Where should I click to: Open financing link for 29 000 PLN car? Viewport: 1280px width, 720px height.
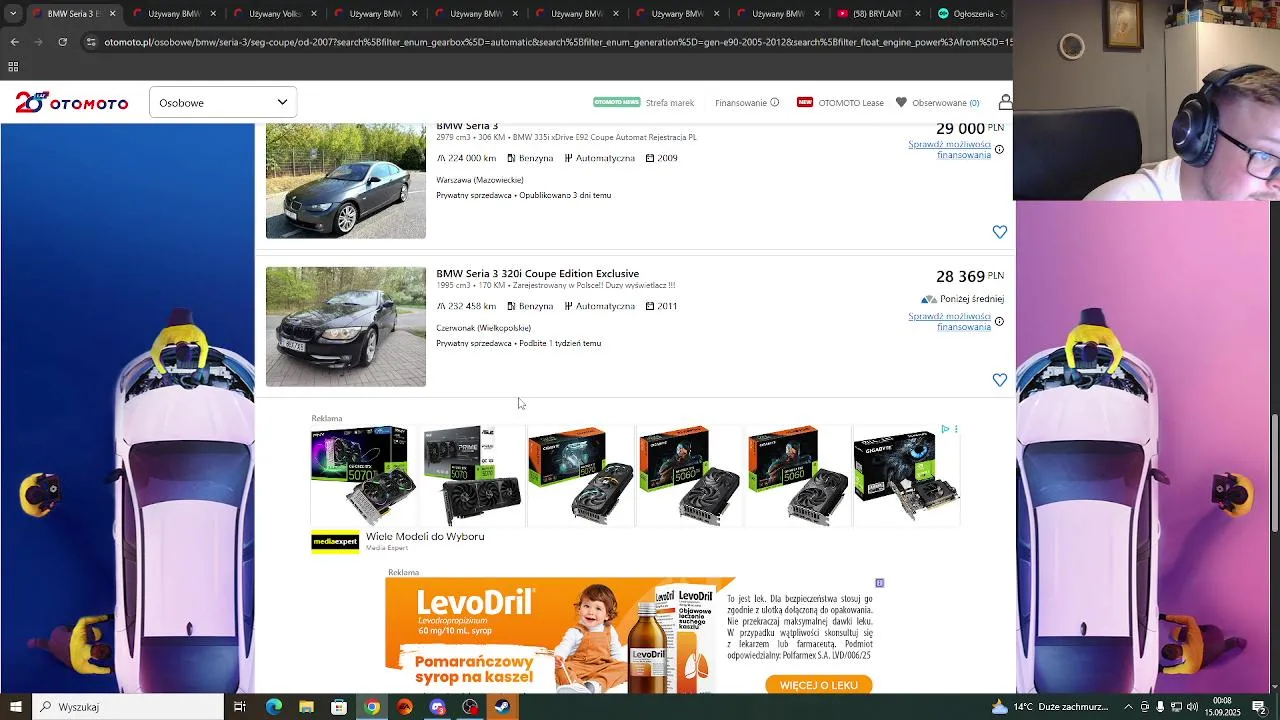(x=949, y=150)
